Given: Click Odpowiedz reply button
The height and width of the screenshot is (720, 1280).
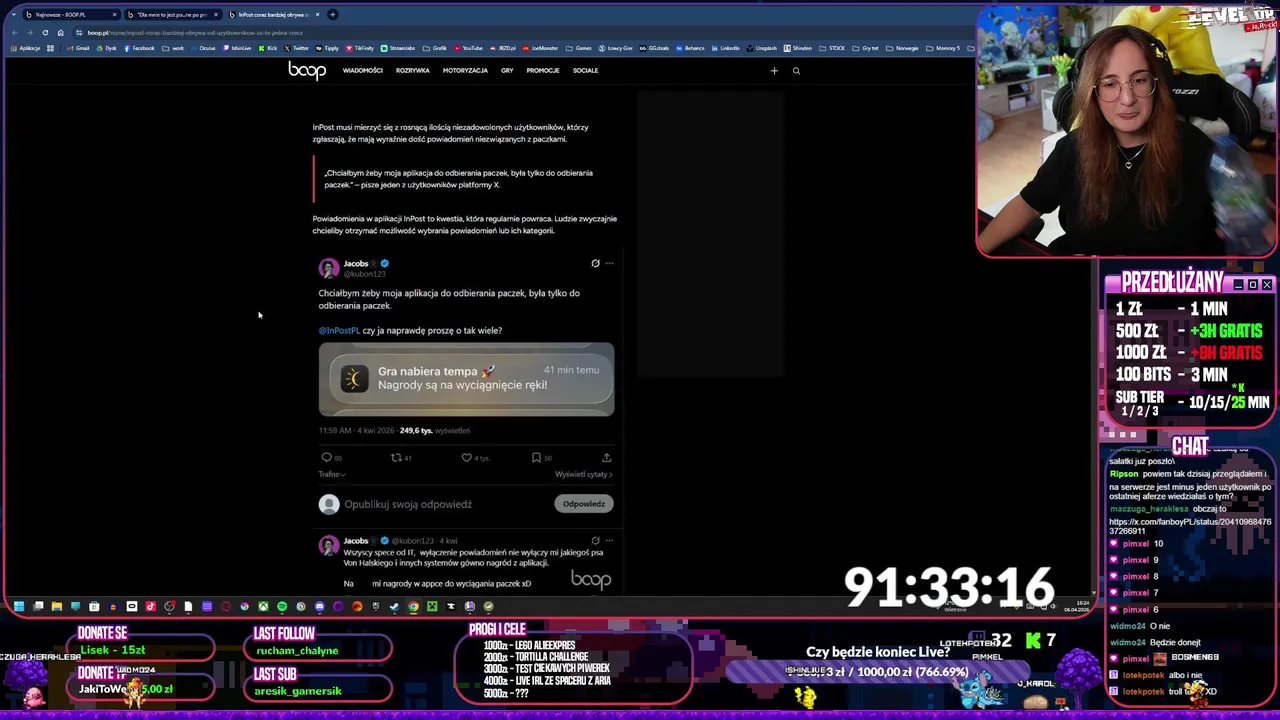Looking at the screenshot, I should coord(584,504).
